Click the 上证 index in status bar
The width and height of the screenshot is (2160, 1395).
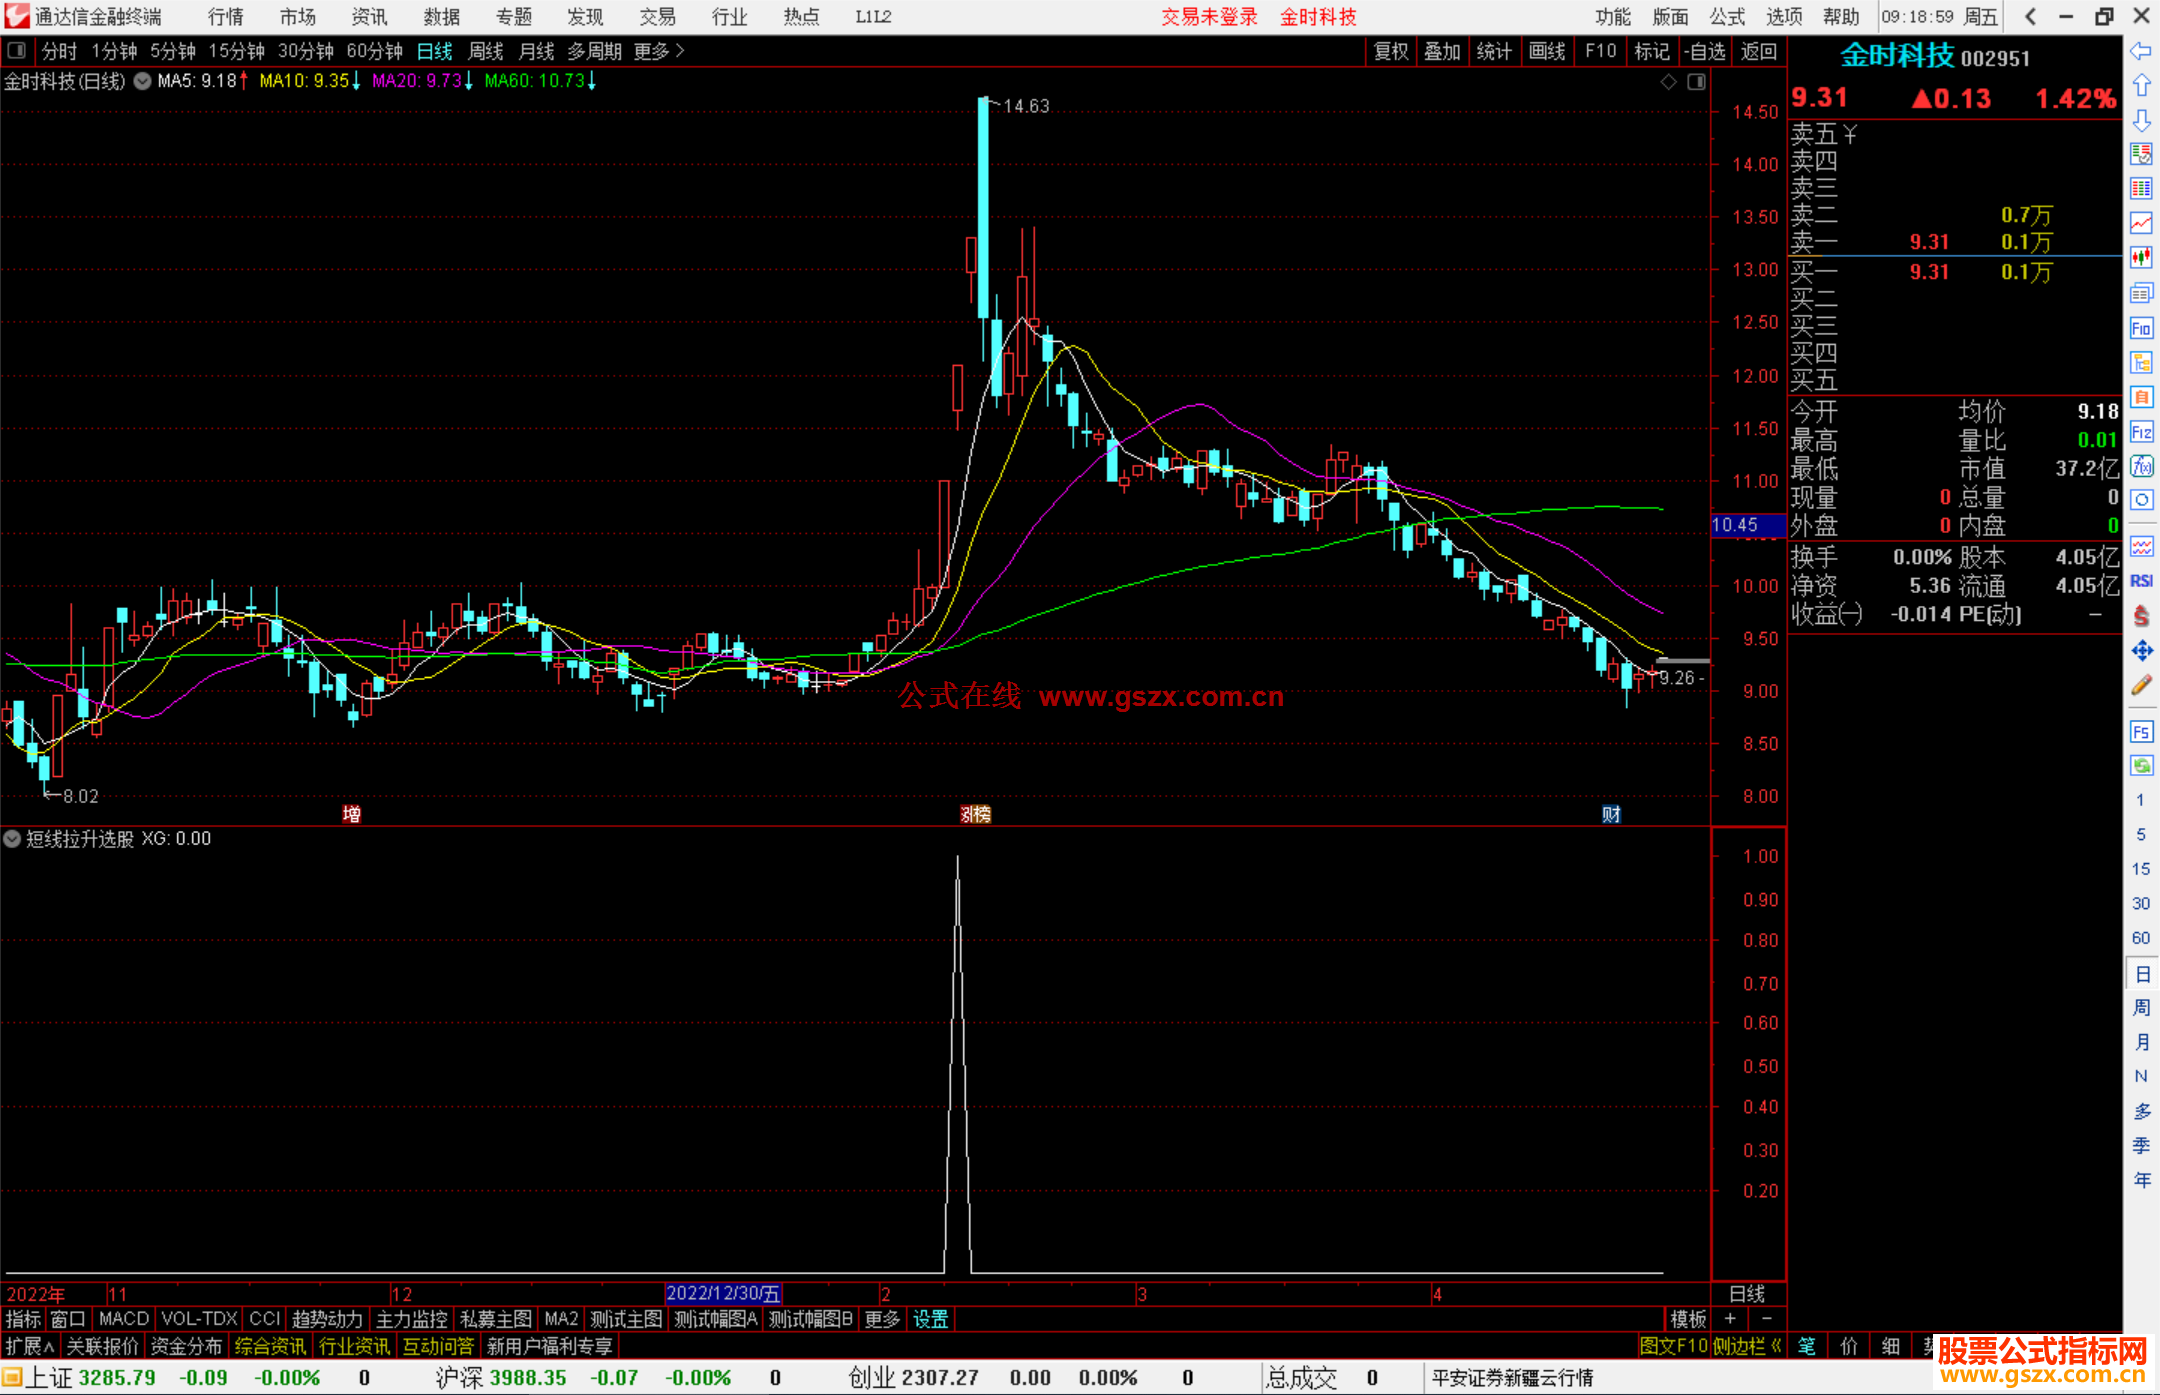click(x=49, y=1377)
